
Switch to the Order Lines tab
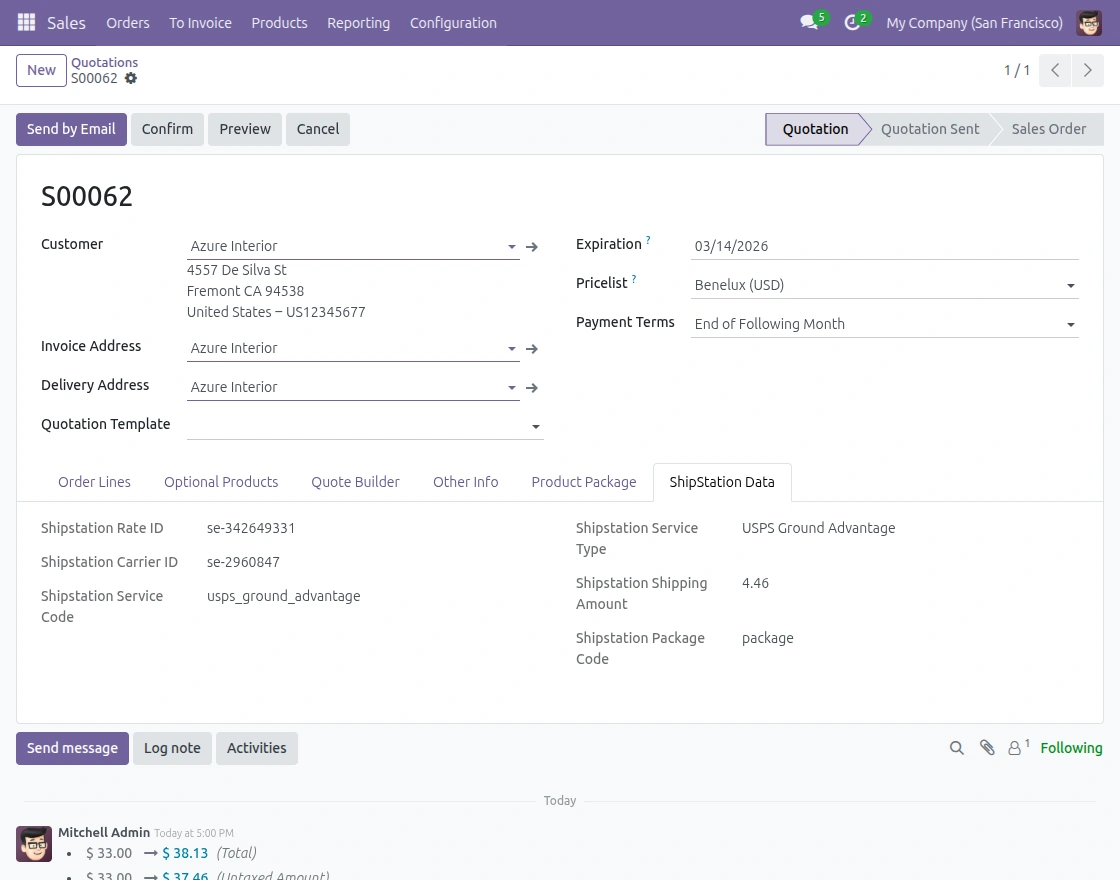point(94,482)
